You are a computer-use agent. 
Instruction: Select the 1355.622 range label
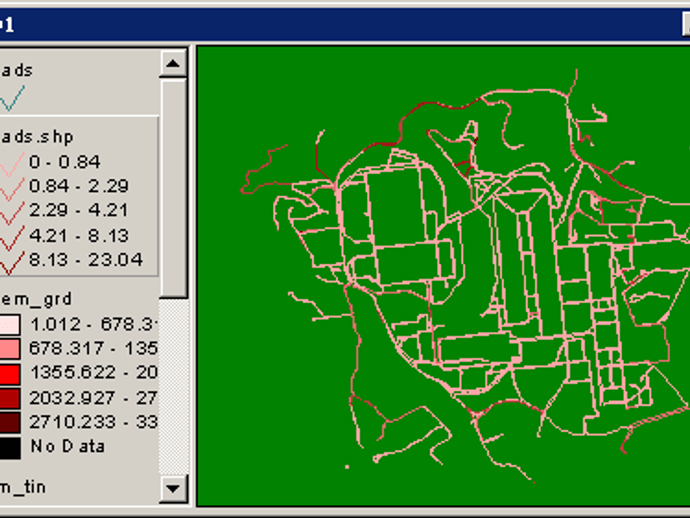click(x=94, y=373)
